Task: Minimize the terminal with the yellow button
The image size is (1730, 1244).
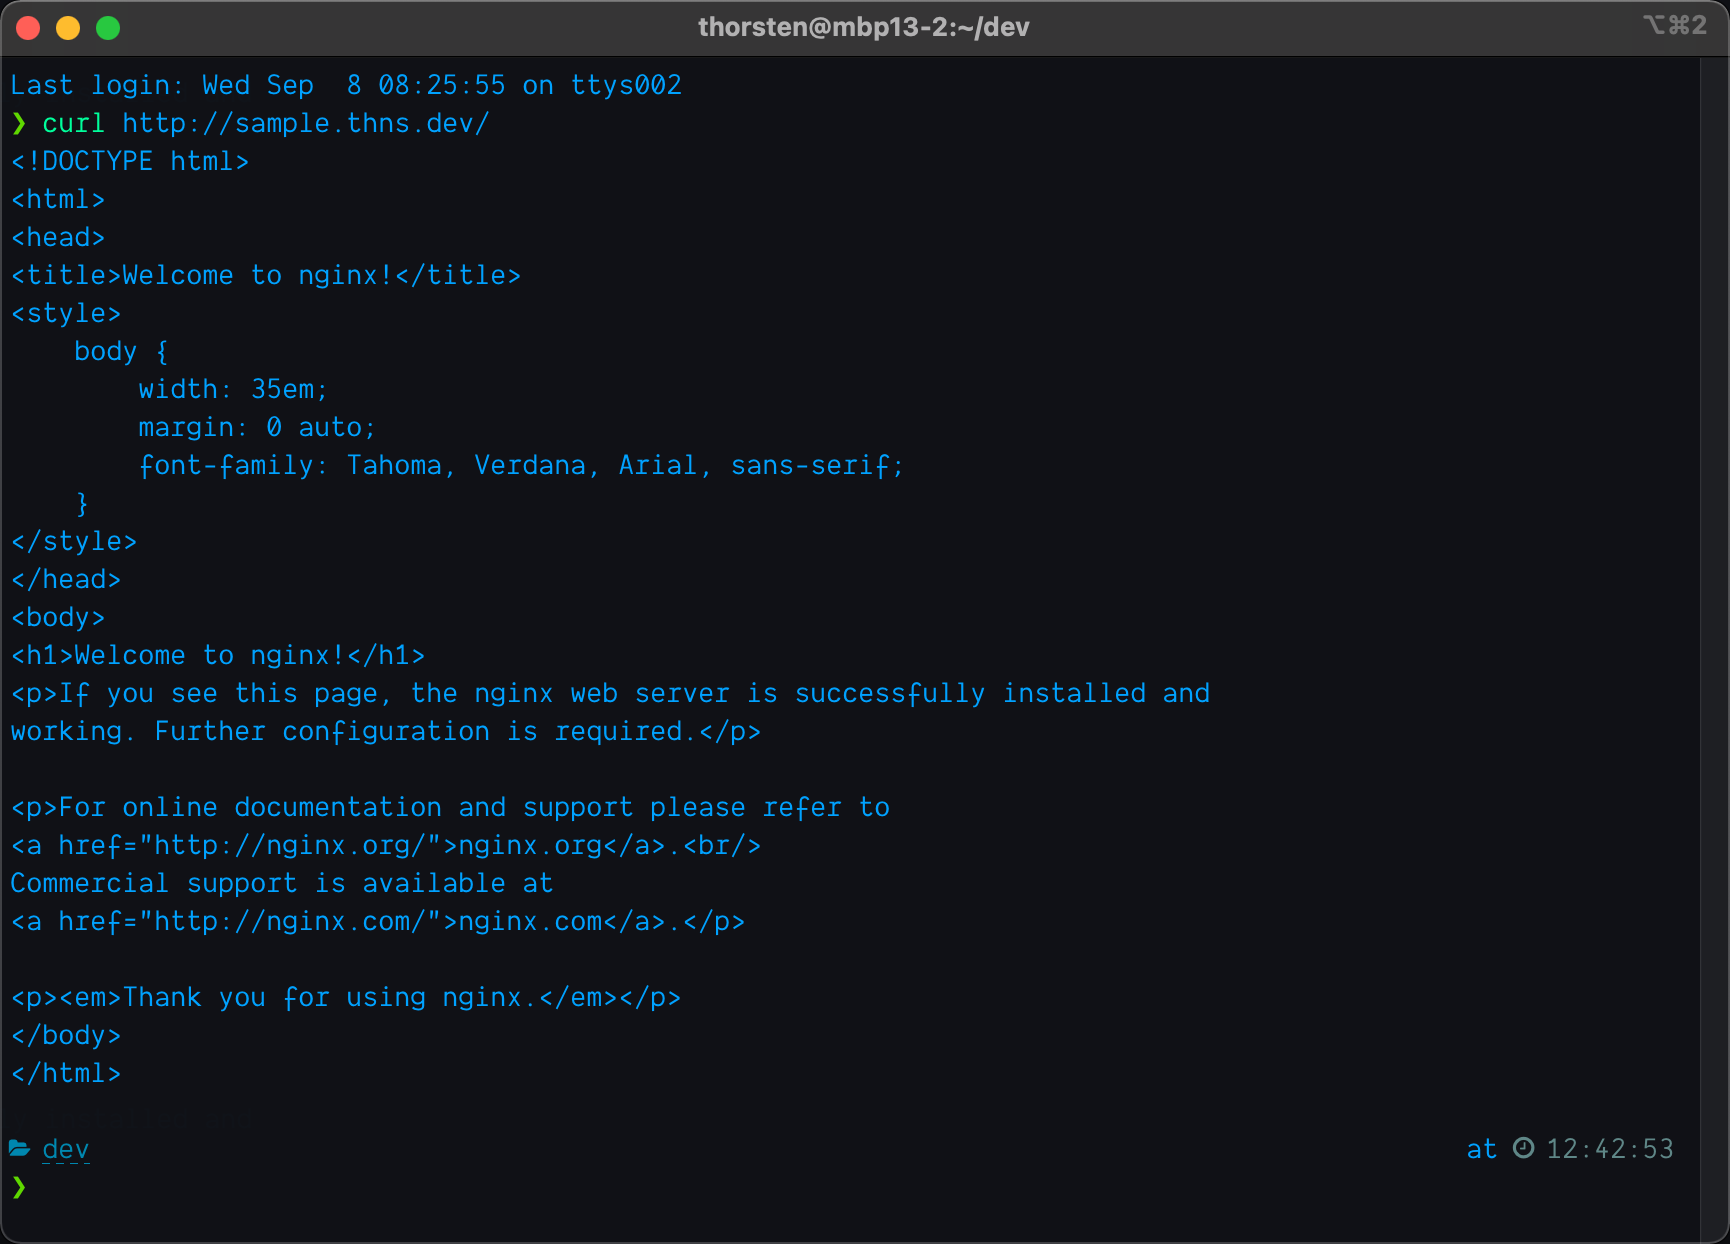Action: (68, 28)
